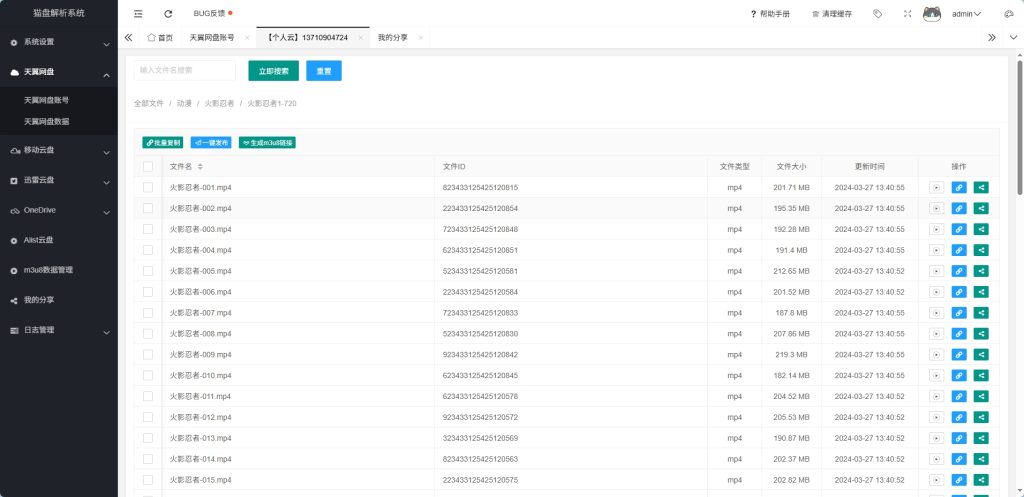The width and height of the screenshot is (1024, 497).
Task: Click the green share icon for 火影忍者-005.mp4
Action: pyautogui.click(x=981, y=271)
